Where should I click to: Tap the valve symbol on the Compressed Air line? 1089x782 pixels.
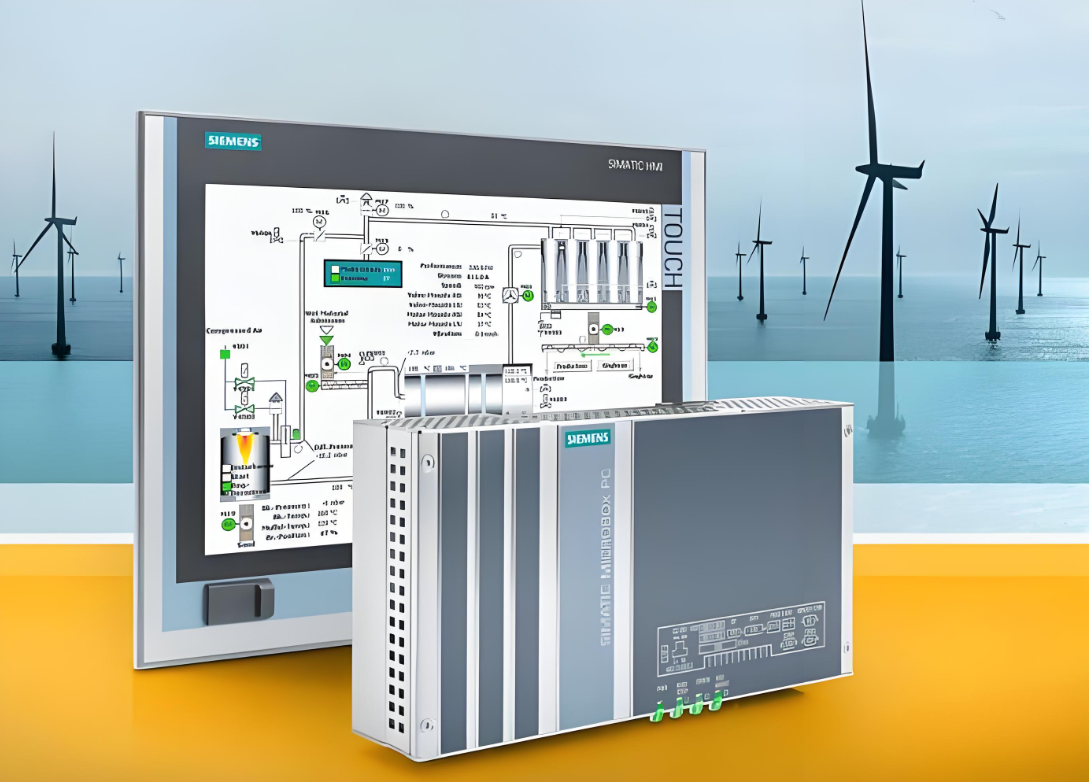coord(243,381)
